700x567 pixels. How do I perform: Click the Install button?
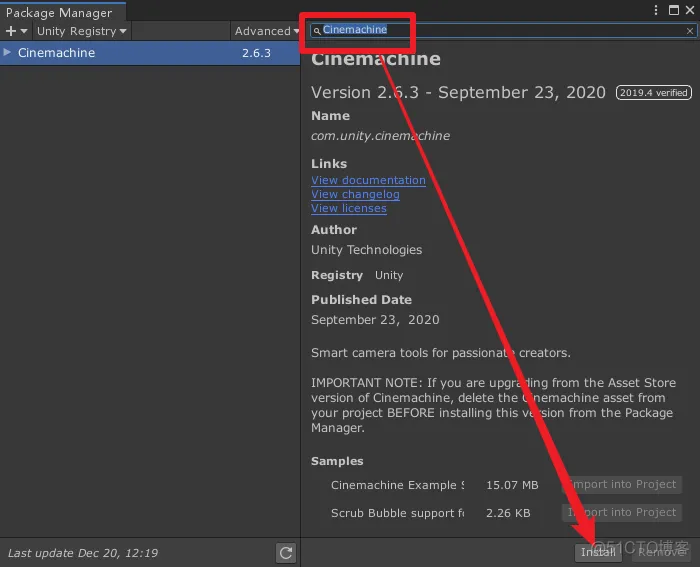pyautogui.click(x=598, y=552)
